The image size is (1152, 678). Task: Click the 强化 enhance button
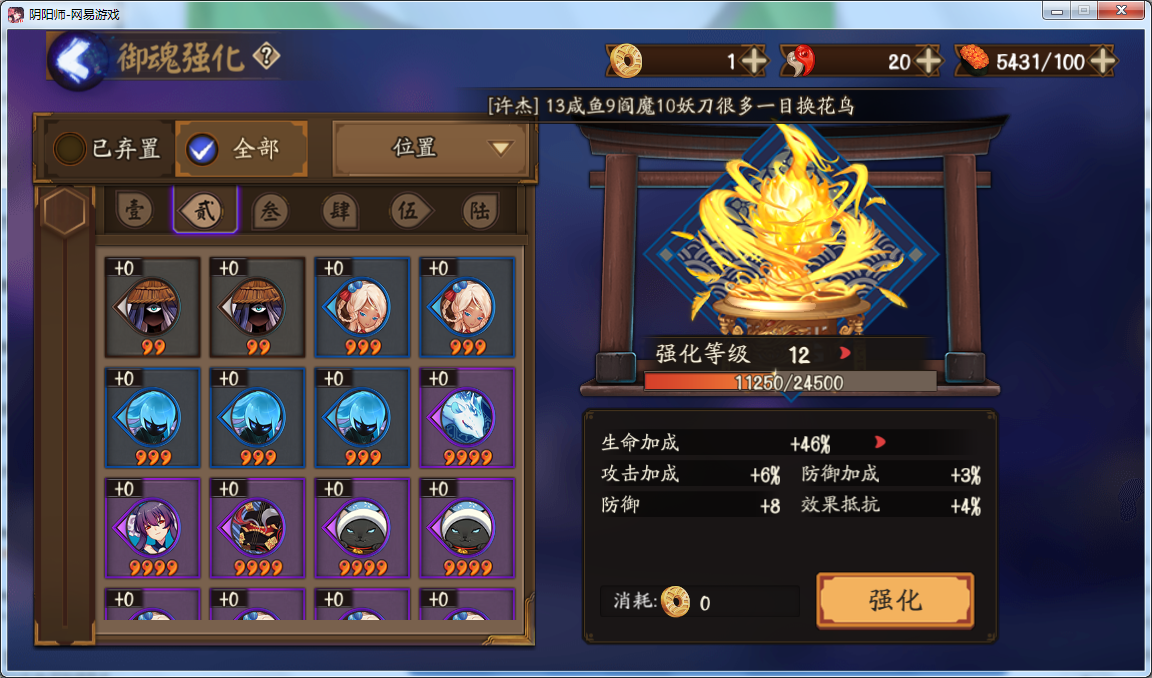point(895,601)
